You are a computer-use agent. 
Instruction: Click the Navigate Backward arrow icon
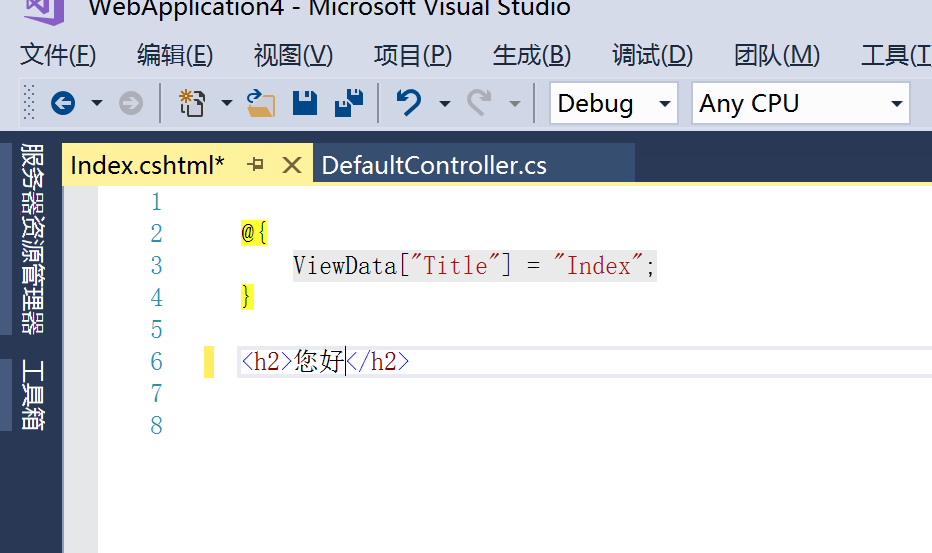pos(63,103)
